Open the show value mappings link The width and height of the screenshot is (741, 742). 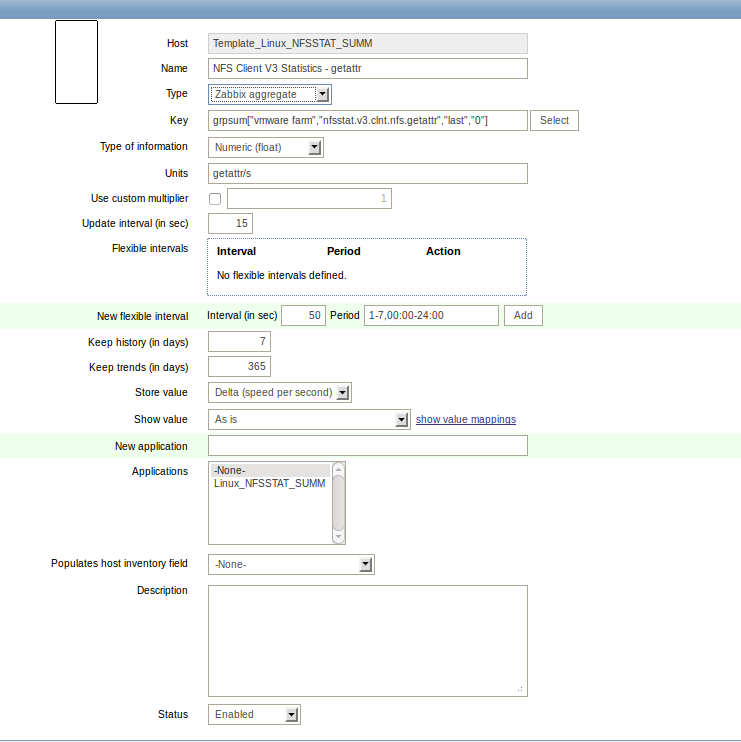click(466, 419)
